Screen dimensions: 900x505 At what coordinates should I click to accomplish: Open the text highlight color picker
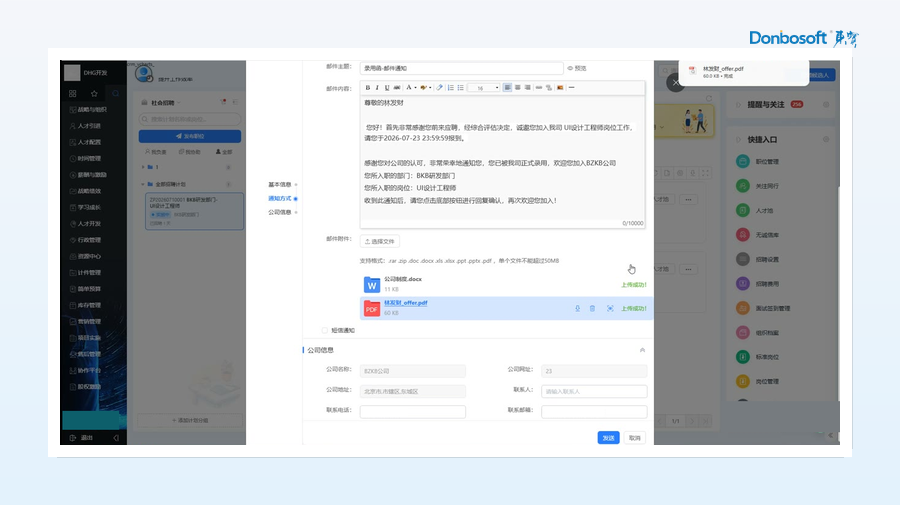[x=425, y=88]
